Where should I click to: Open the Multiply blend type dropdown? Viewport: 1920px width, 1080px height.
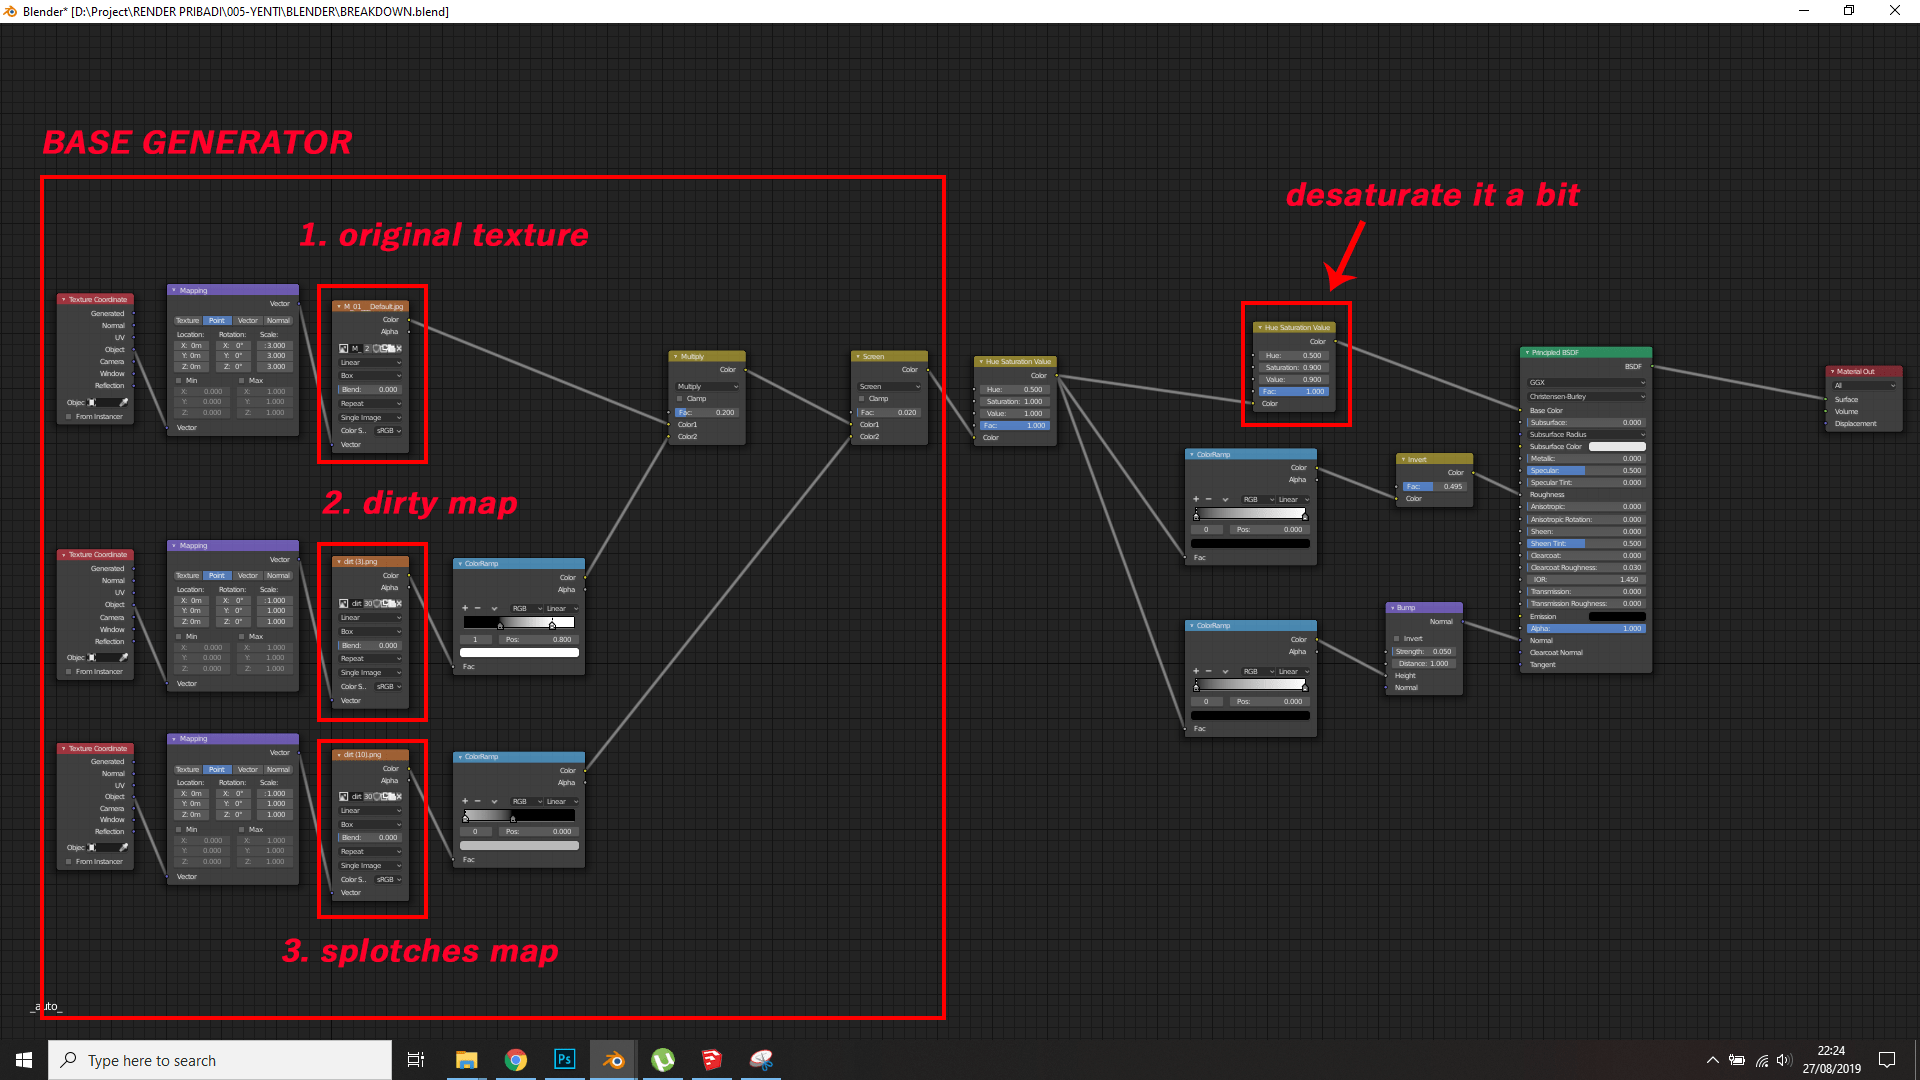pos(707,387)
